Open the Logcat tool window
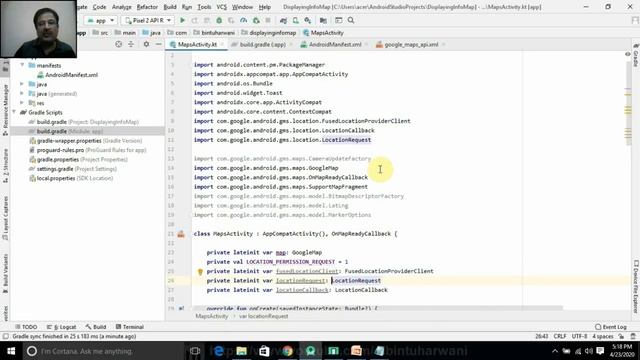This screenshot has width=640, height=360. click(62, 327)
